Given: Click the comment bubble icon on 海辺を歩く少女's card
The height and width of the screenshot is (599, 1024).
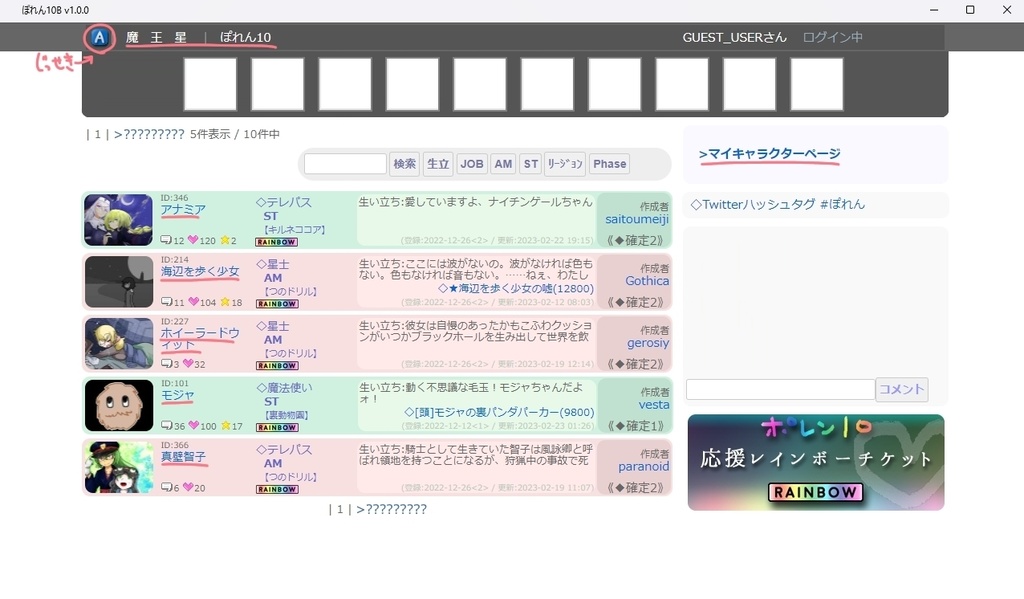Looking at the screenshot, I should point(167,302).
